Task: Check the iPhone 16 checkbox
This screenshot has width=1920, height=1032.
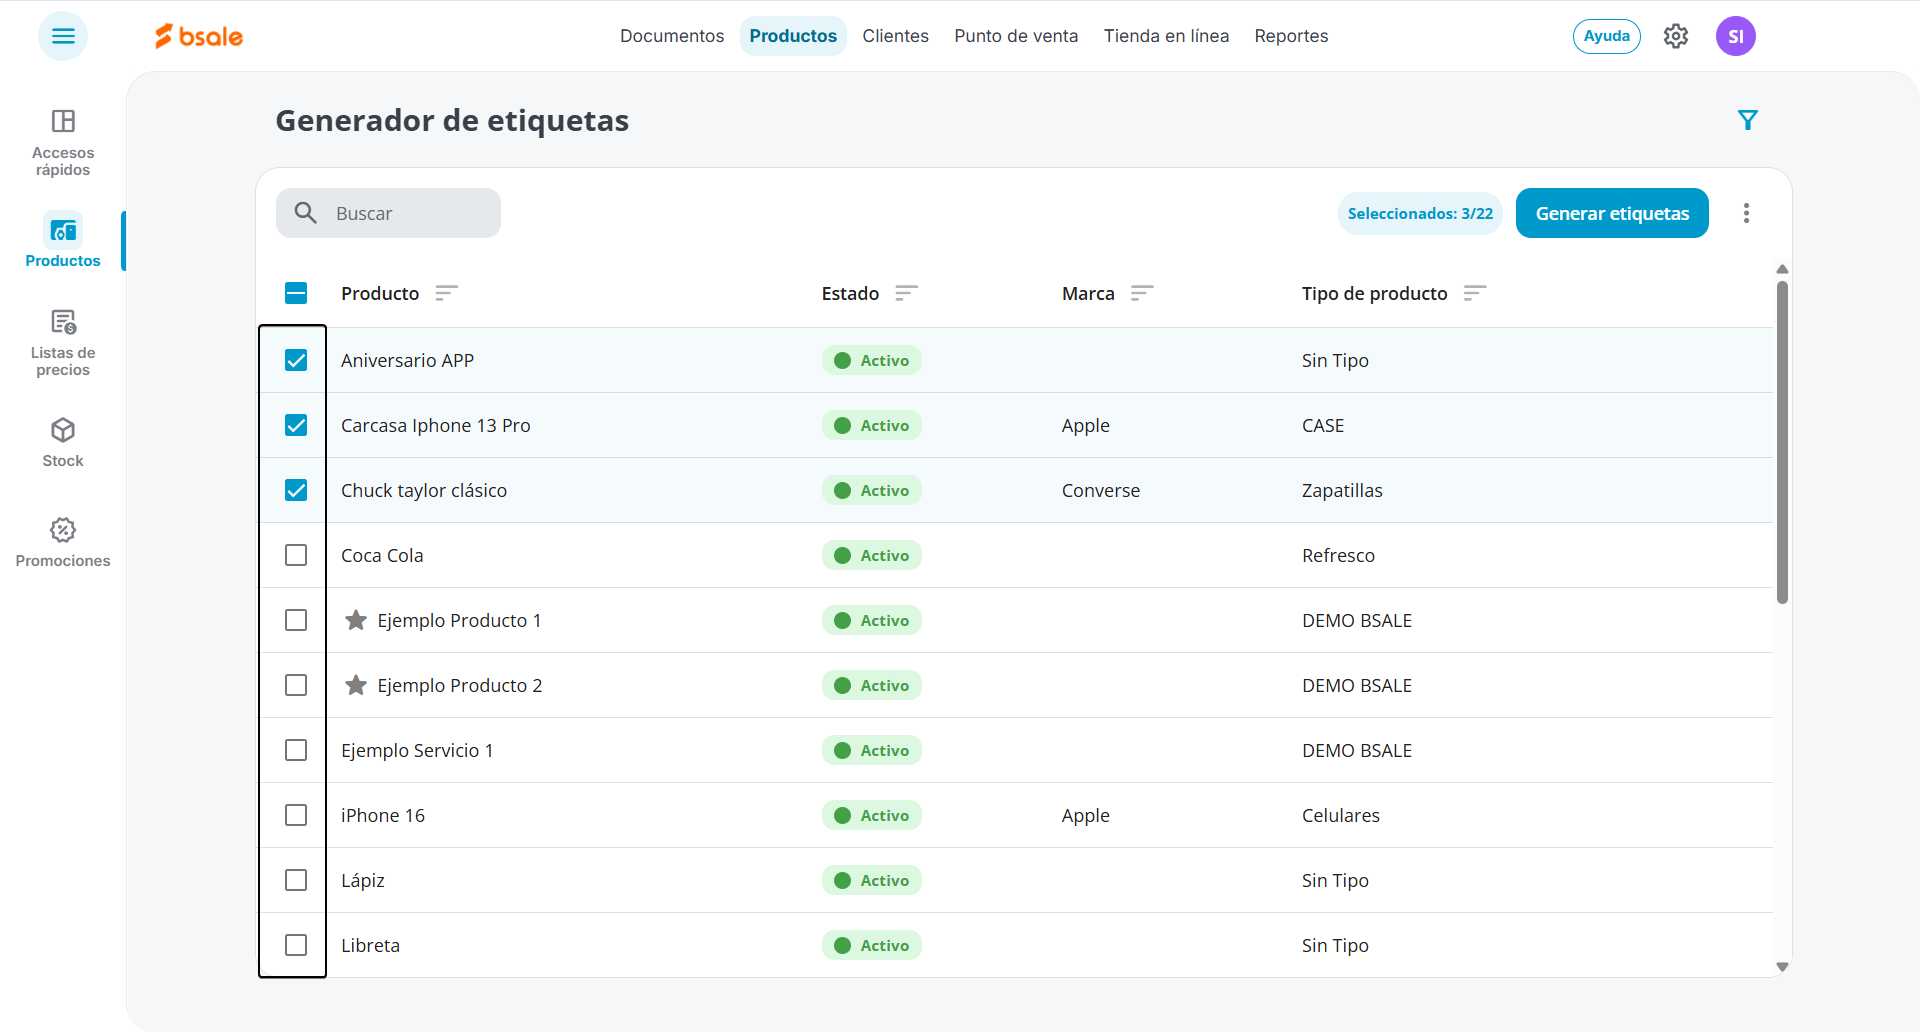Action: 296,815
